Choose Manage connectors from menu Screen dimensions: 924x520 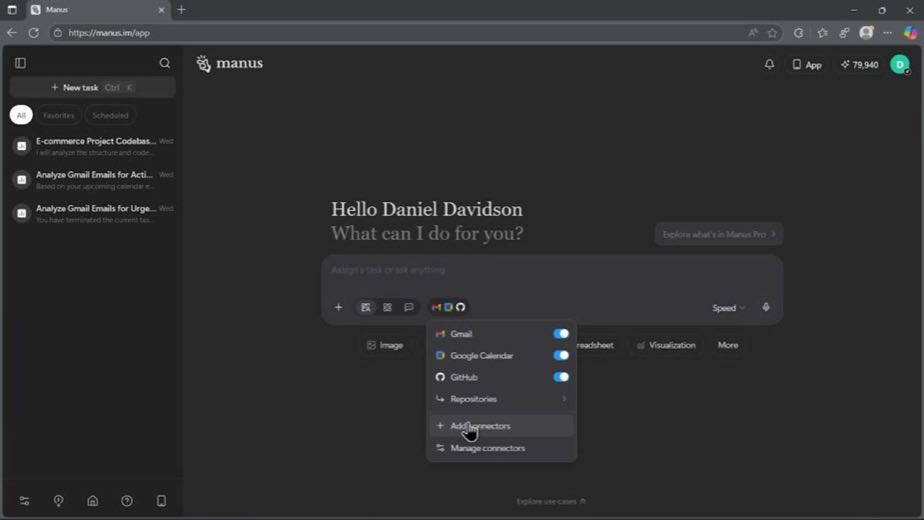[x=501, y=448]
